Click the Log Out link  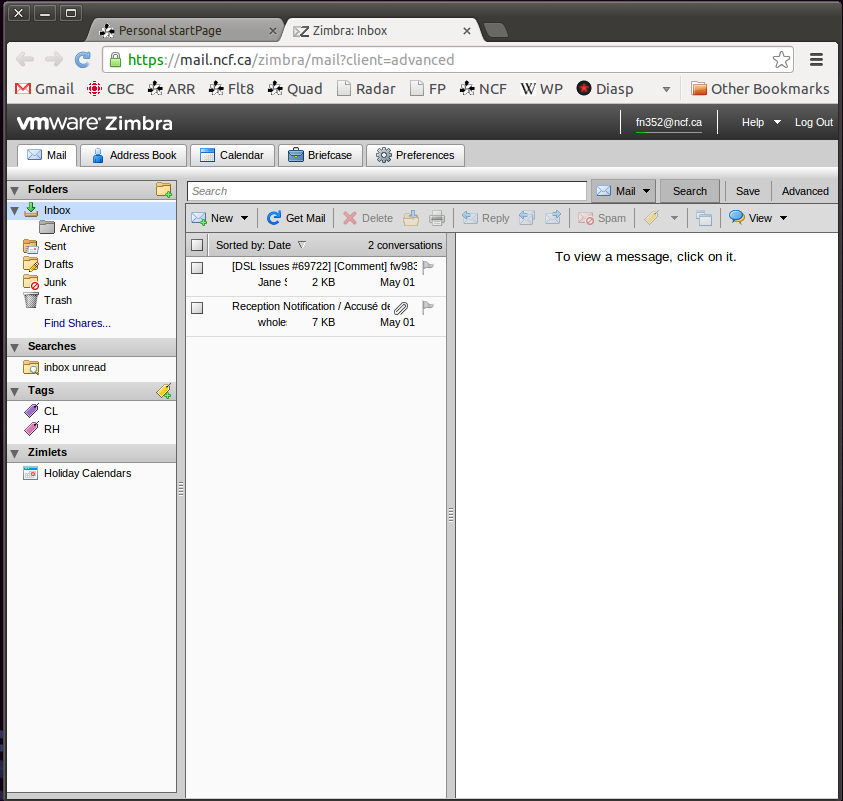click(813, 123)
